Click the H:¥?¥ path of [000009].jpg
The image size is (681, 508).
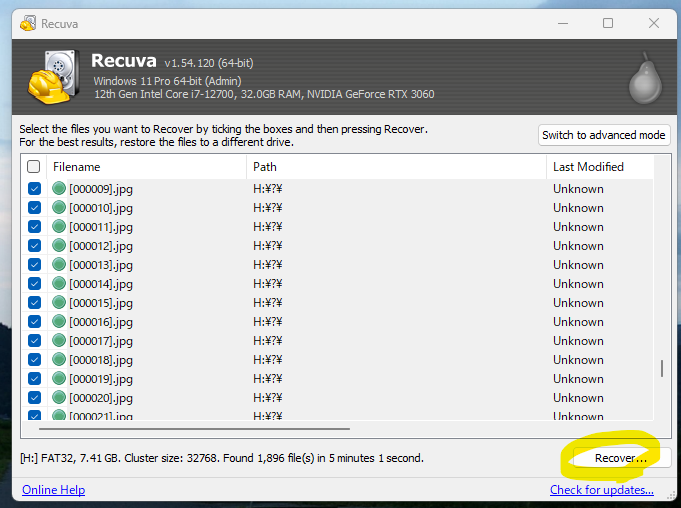[x=268, y=188]
